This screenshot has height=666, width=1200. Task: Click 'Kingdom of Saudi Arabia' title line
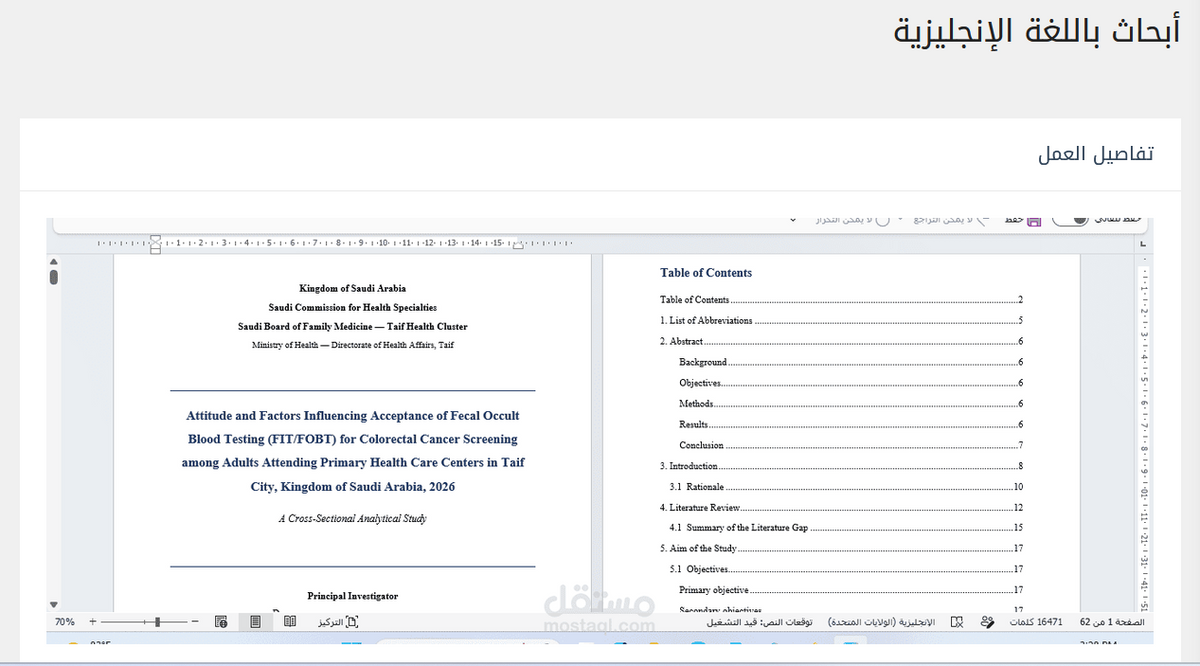coord(352,288)
